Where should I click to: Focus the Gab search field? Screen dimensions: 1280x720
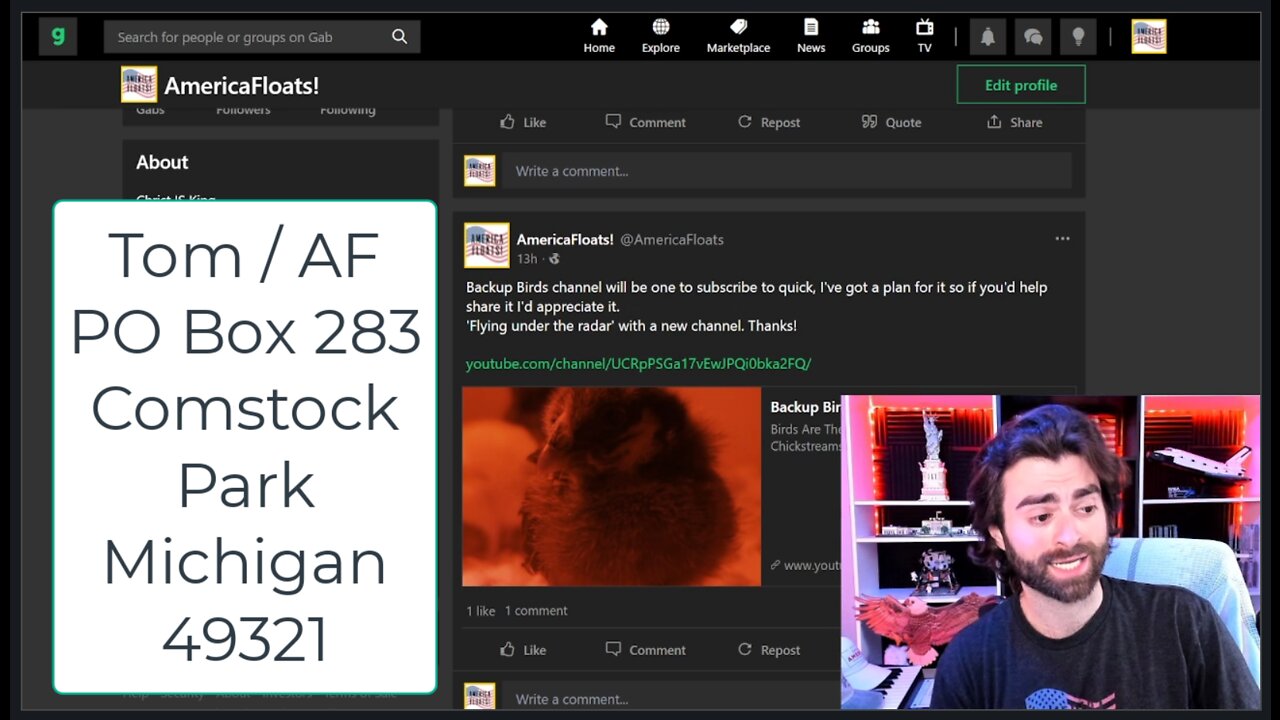tap(262, 37)
